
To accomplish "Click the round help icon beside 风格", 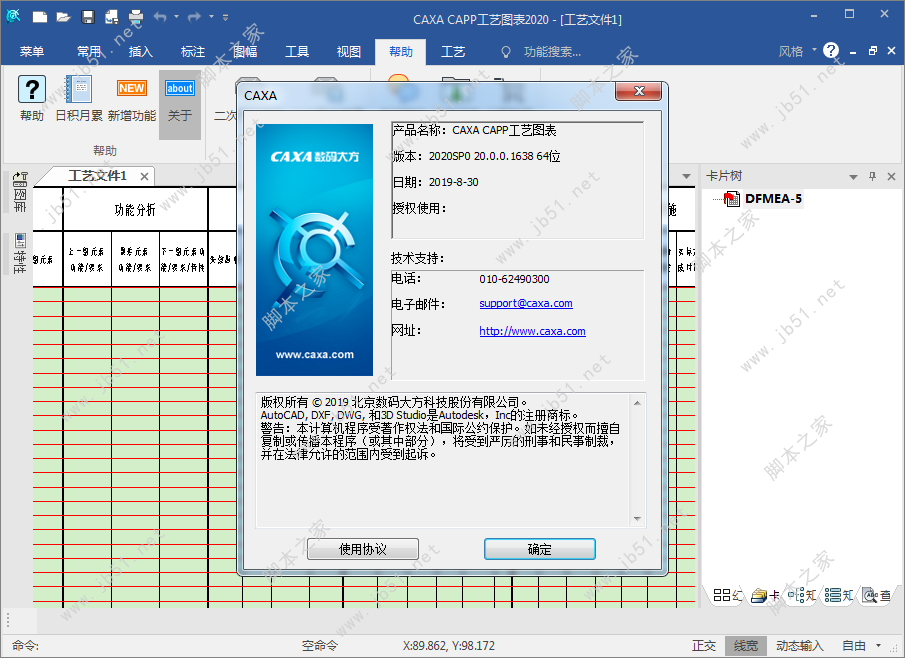I will 831,51.
